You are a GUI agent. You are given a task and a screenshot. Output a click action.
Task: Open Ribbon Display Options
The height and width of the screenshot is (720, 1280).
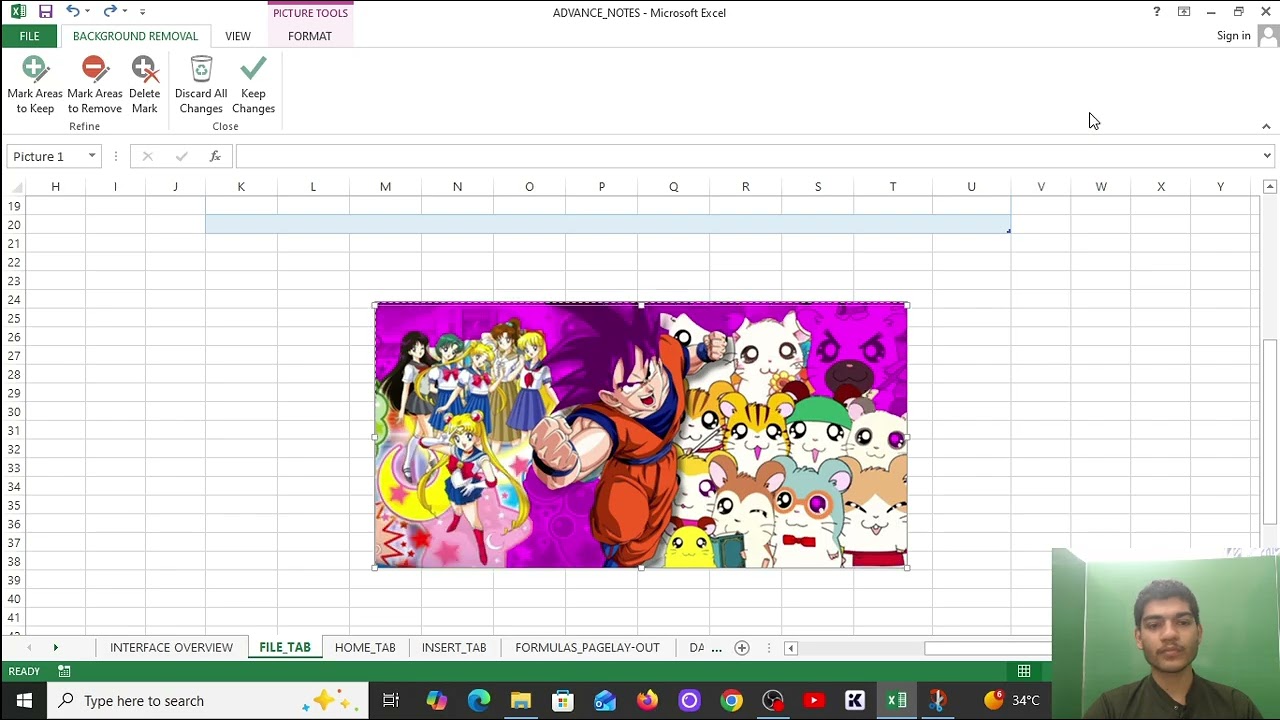(1184, 12)
